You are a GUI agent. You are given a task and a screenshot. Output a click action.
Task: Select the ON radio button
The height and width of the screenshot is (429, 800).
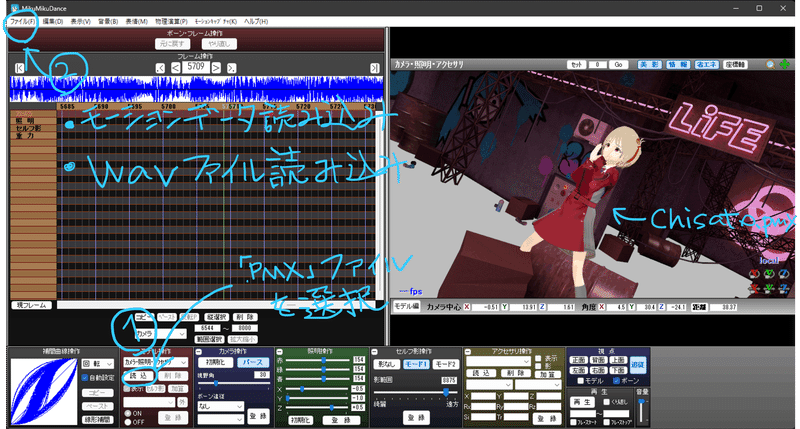[128, 413]
